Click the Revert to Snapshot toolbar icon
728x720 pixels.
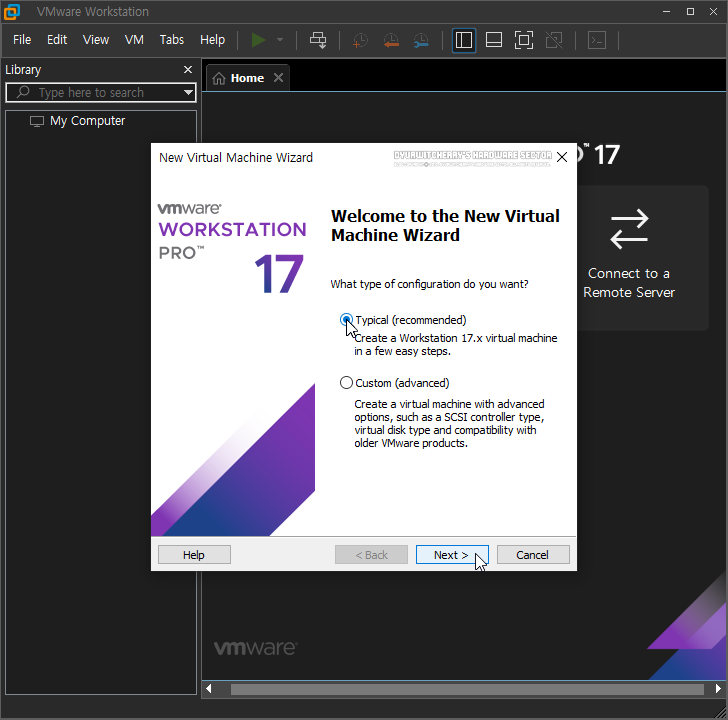click(x=391, y=40)
